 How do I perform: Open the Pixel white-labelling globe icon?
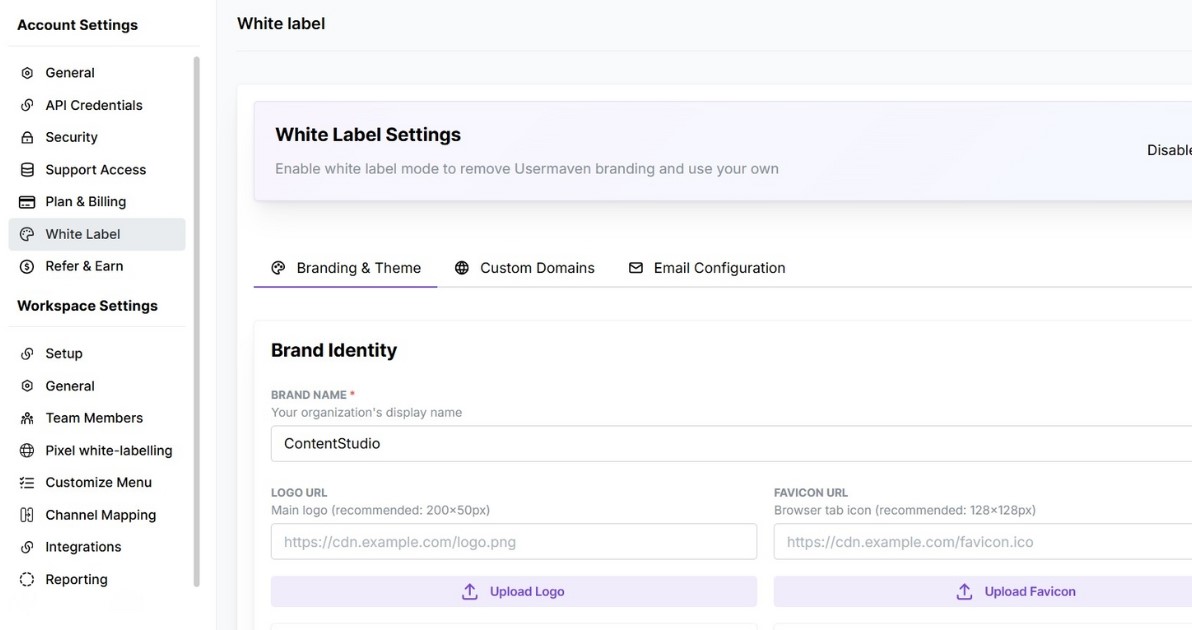(25, 450)
